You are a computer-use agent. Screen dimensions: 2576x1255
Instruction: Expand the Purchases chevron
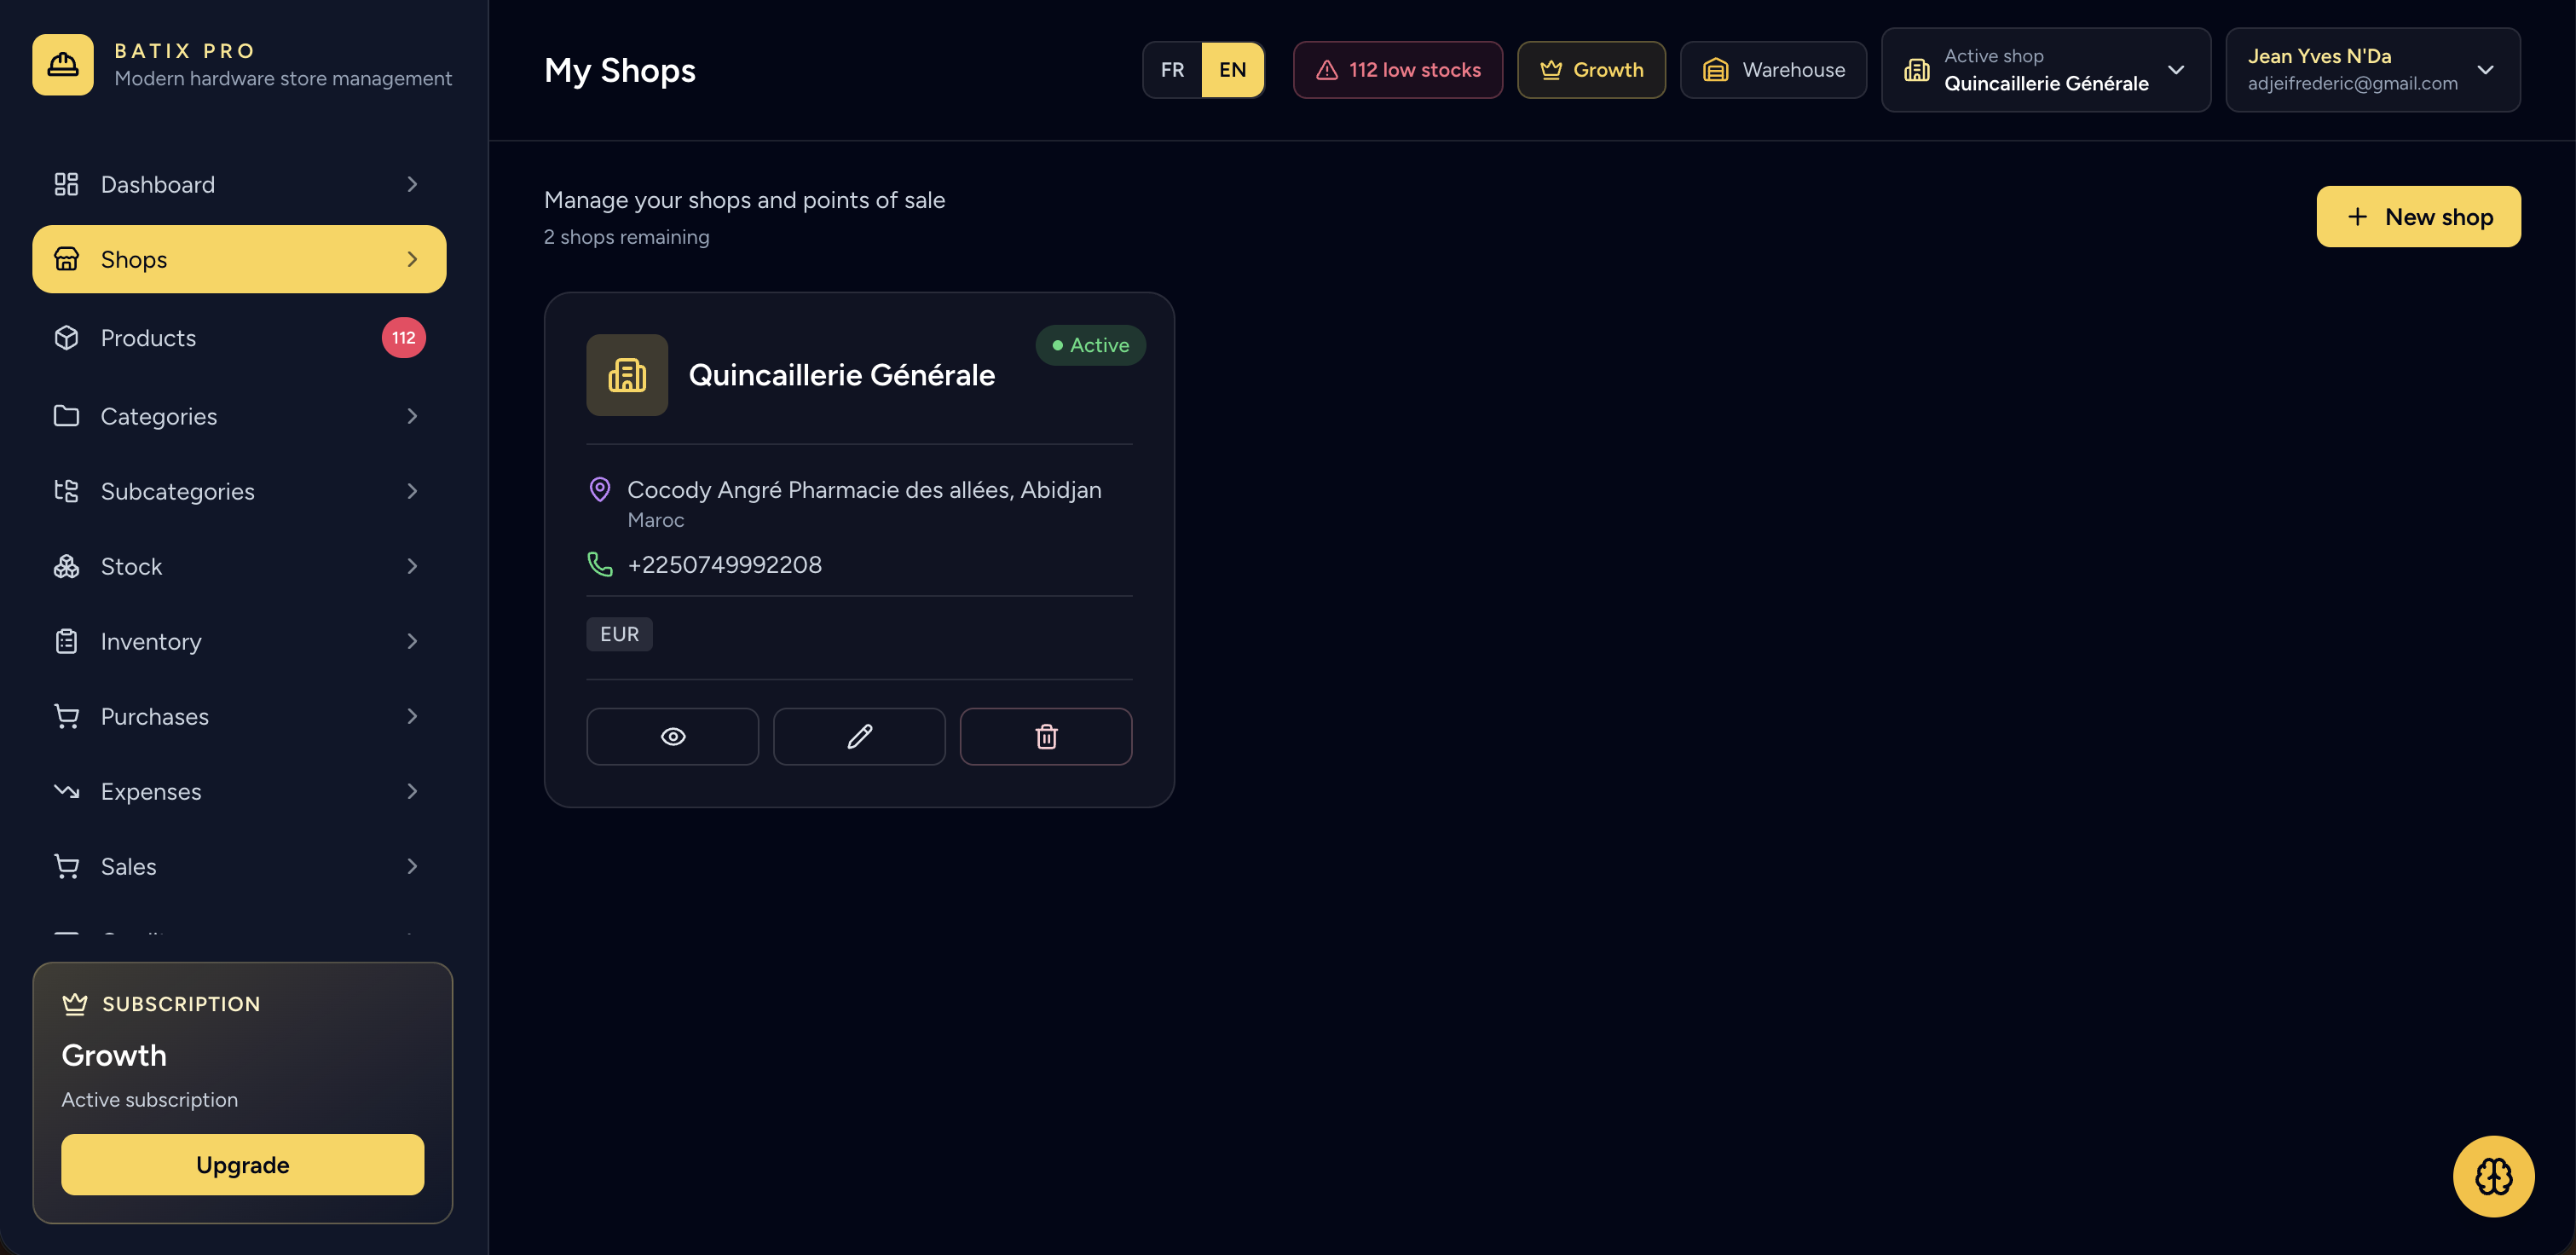coord(412,716)
